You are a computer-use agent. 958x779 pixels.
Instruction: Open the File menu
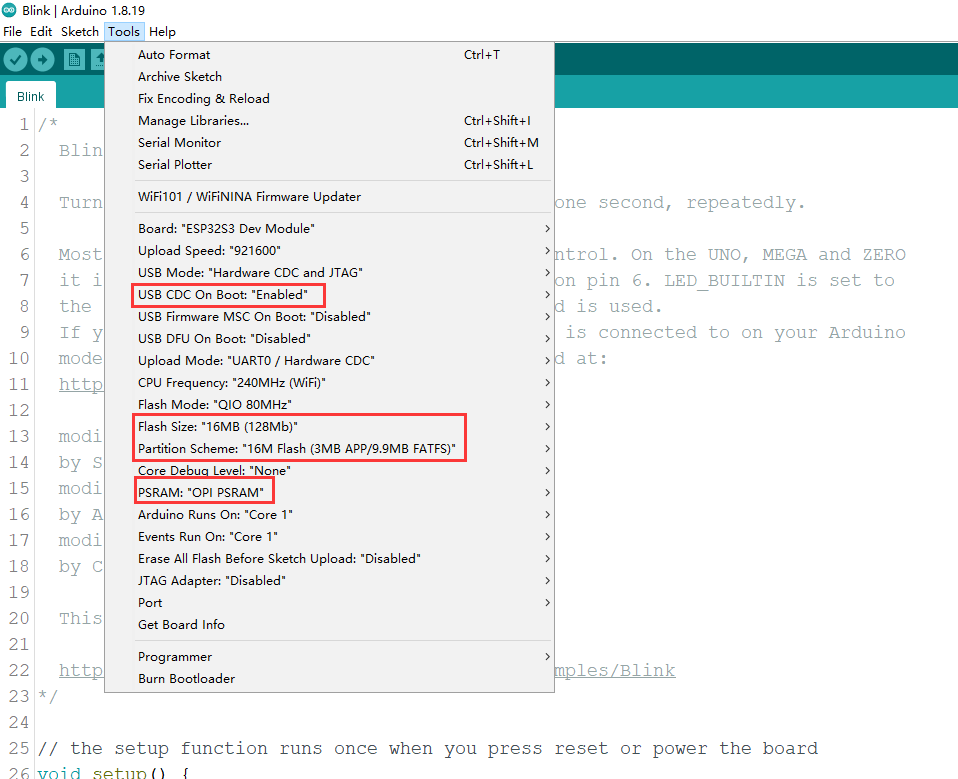coord(12,32)
